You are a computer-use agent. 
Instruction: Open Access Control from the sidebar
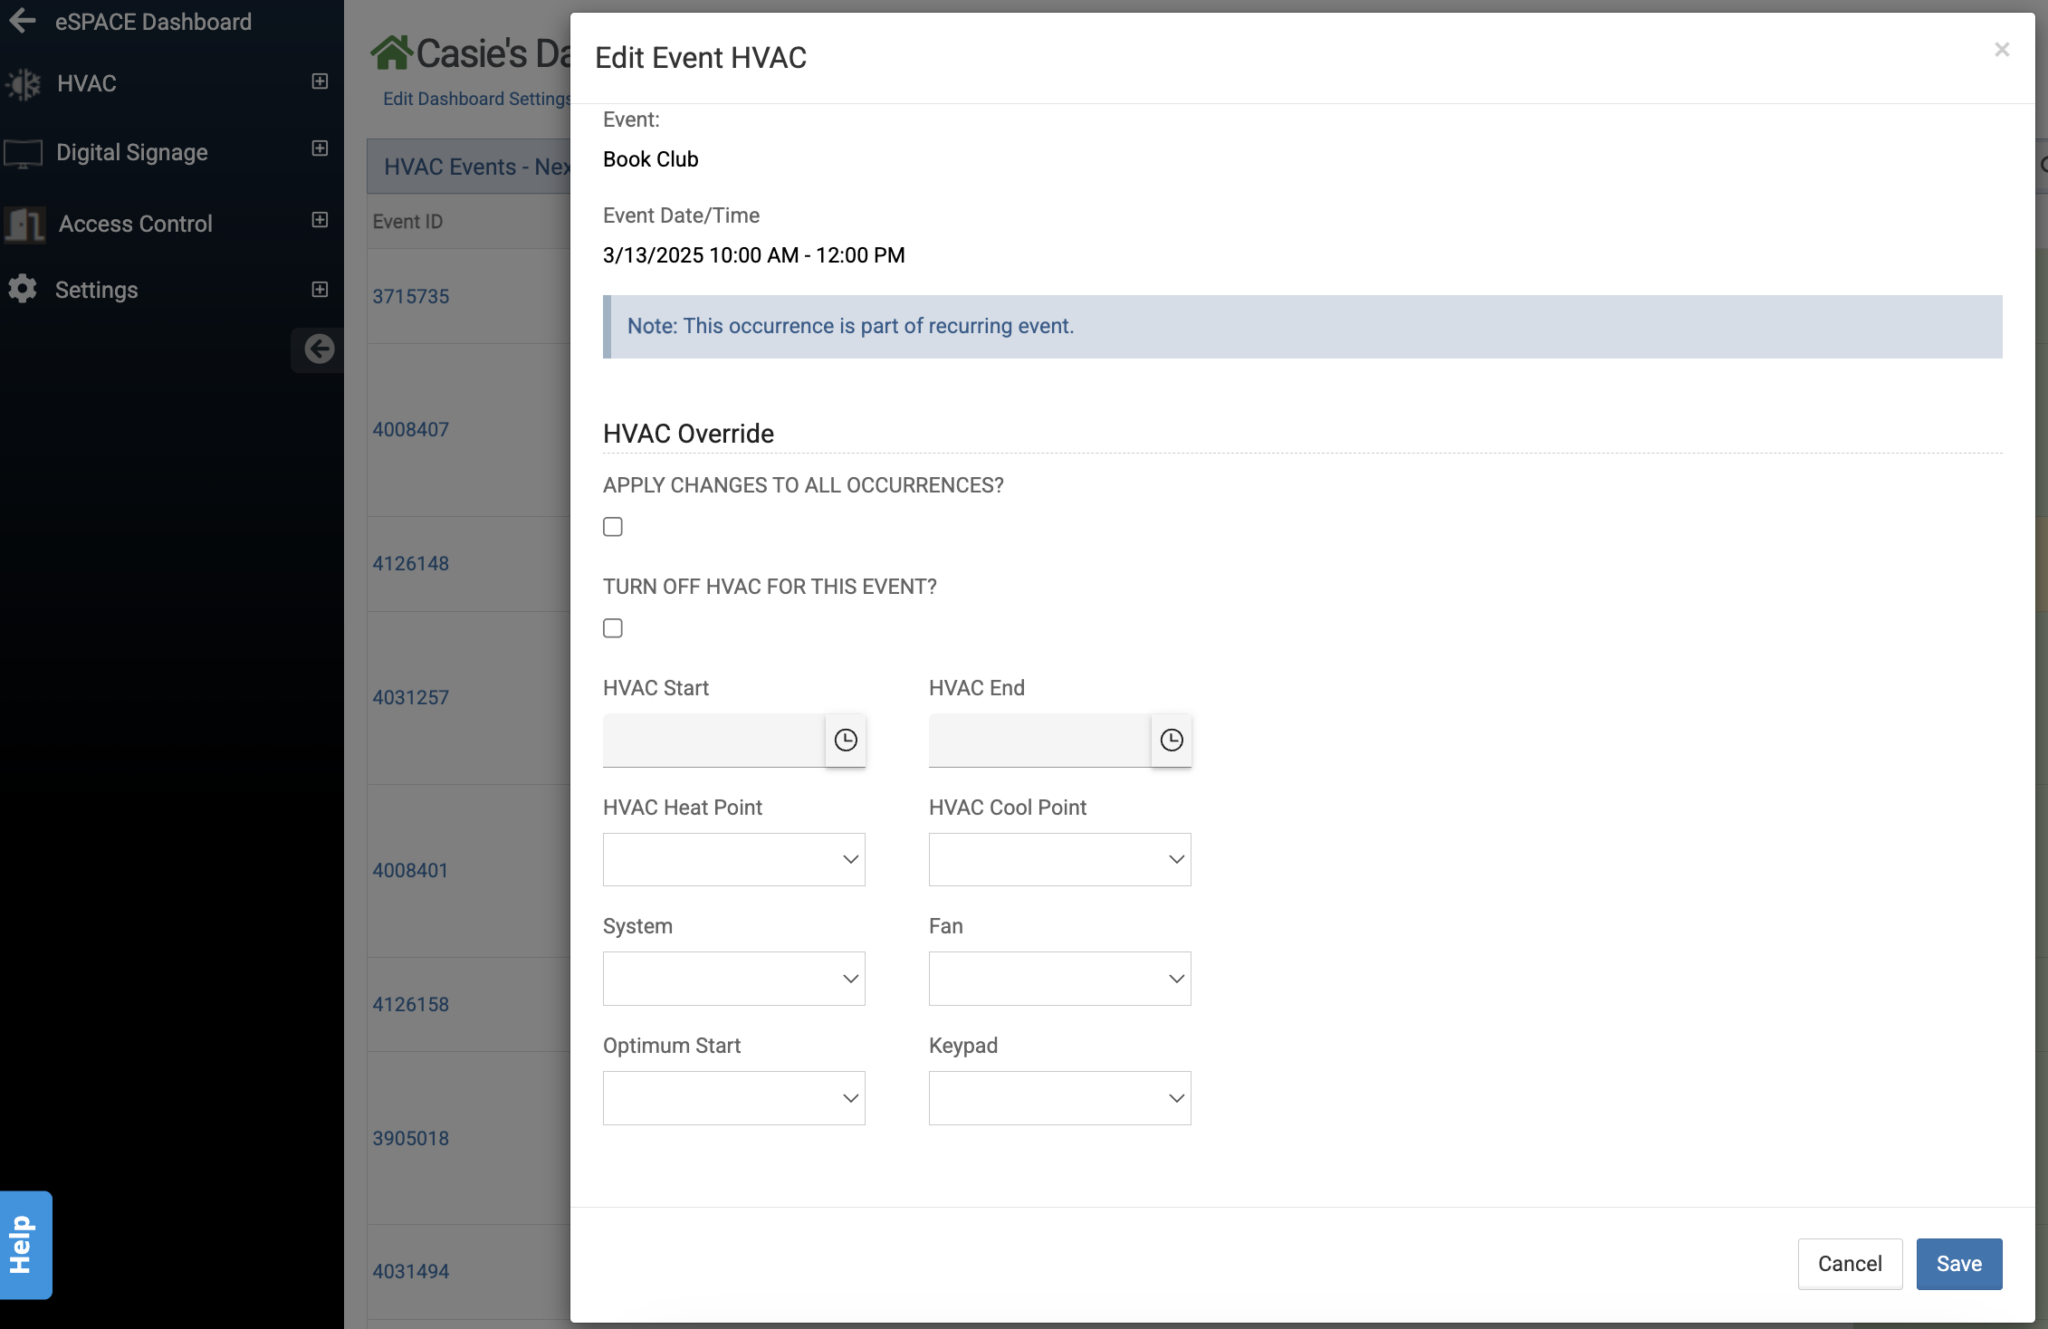[x=135, y=223]
